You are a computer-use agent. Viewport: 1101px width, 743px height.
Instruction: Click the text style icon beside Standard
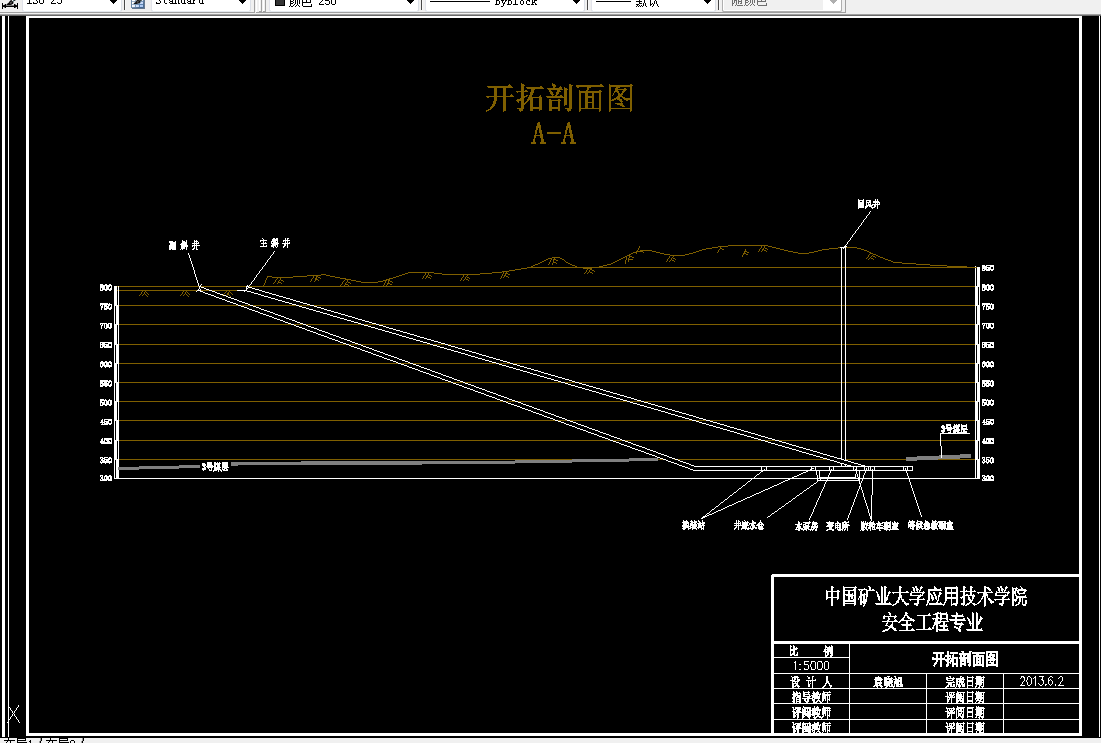click(x=138, y=4)
